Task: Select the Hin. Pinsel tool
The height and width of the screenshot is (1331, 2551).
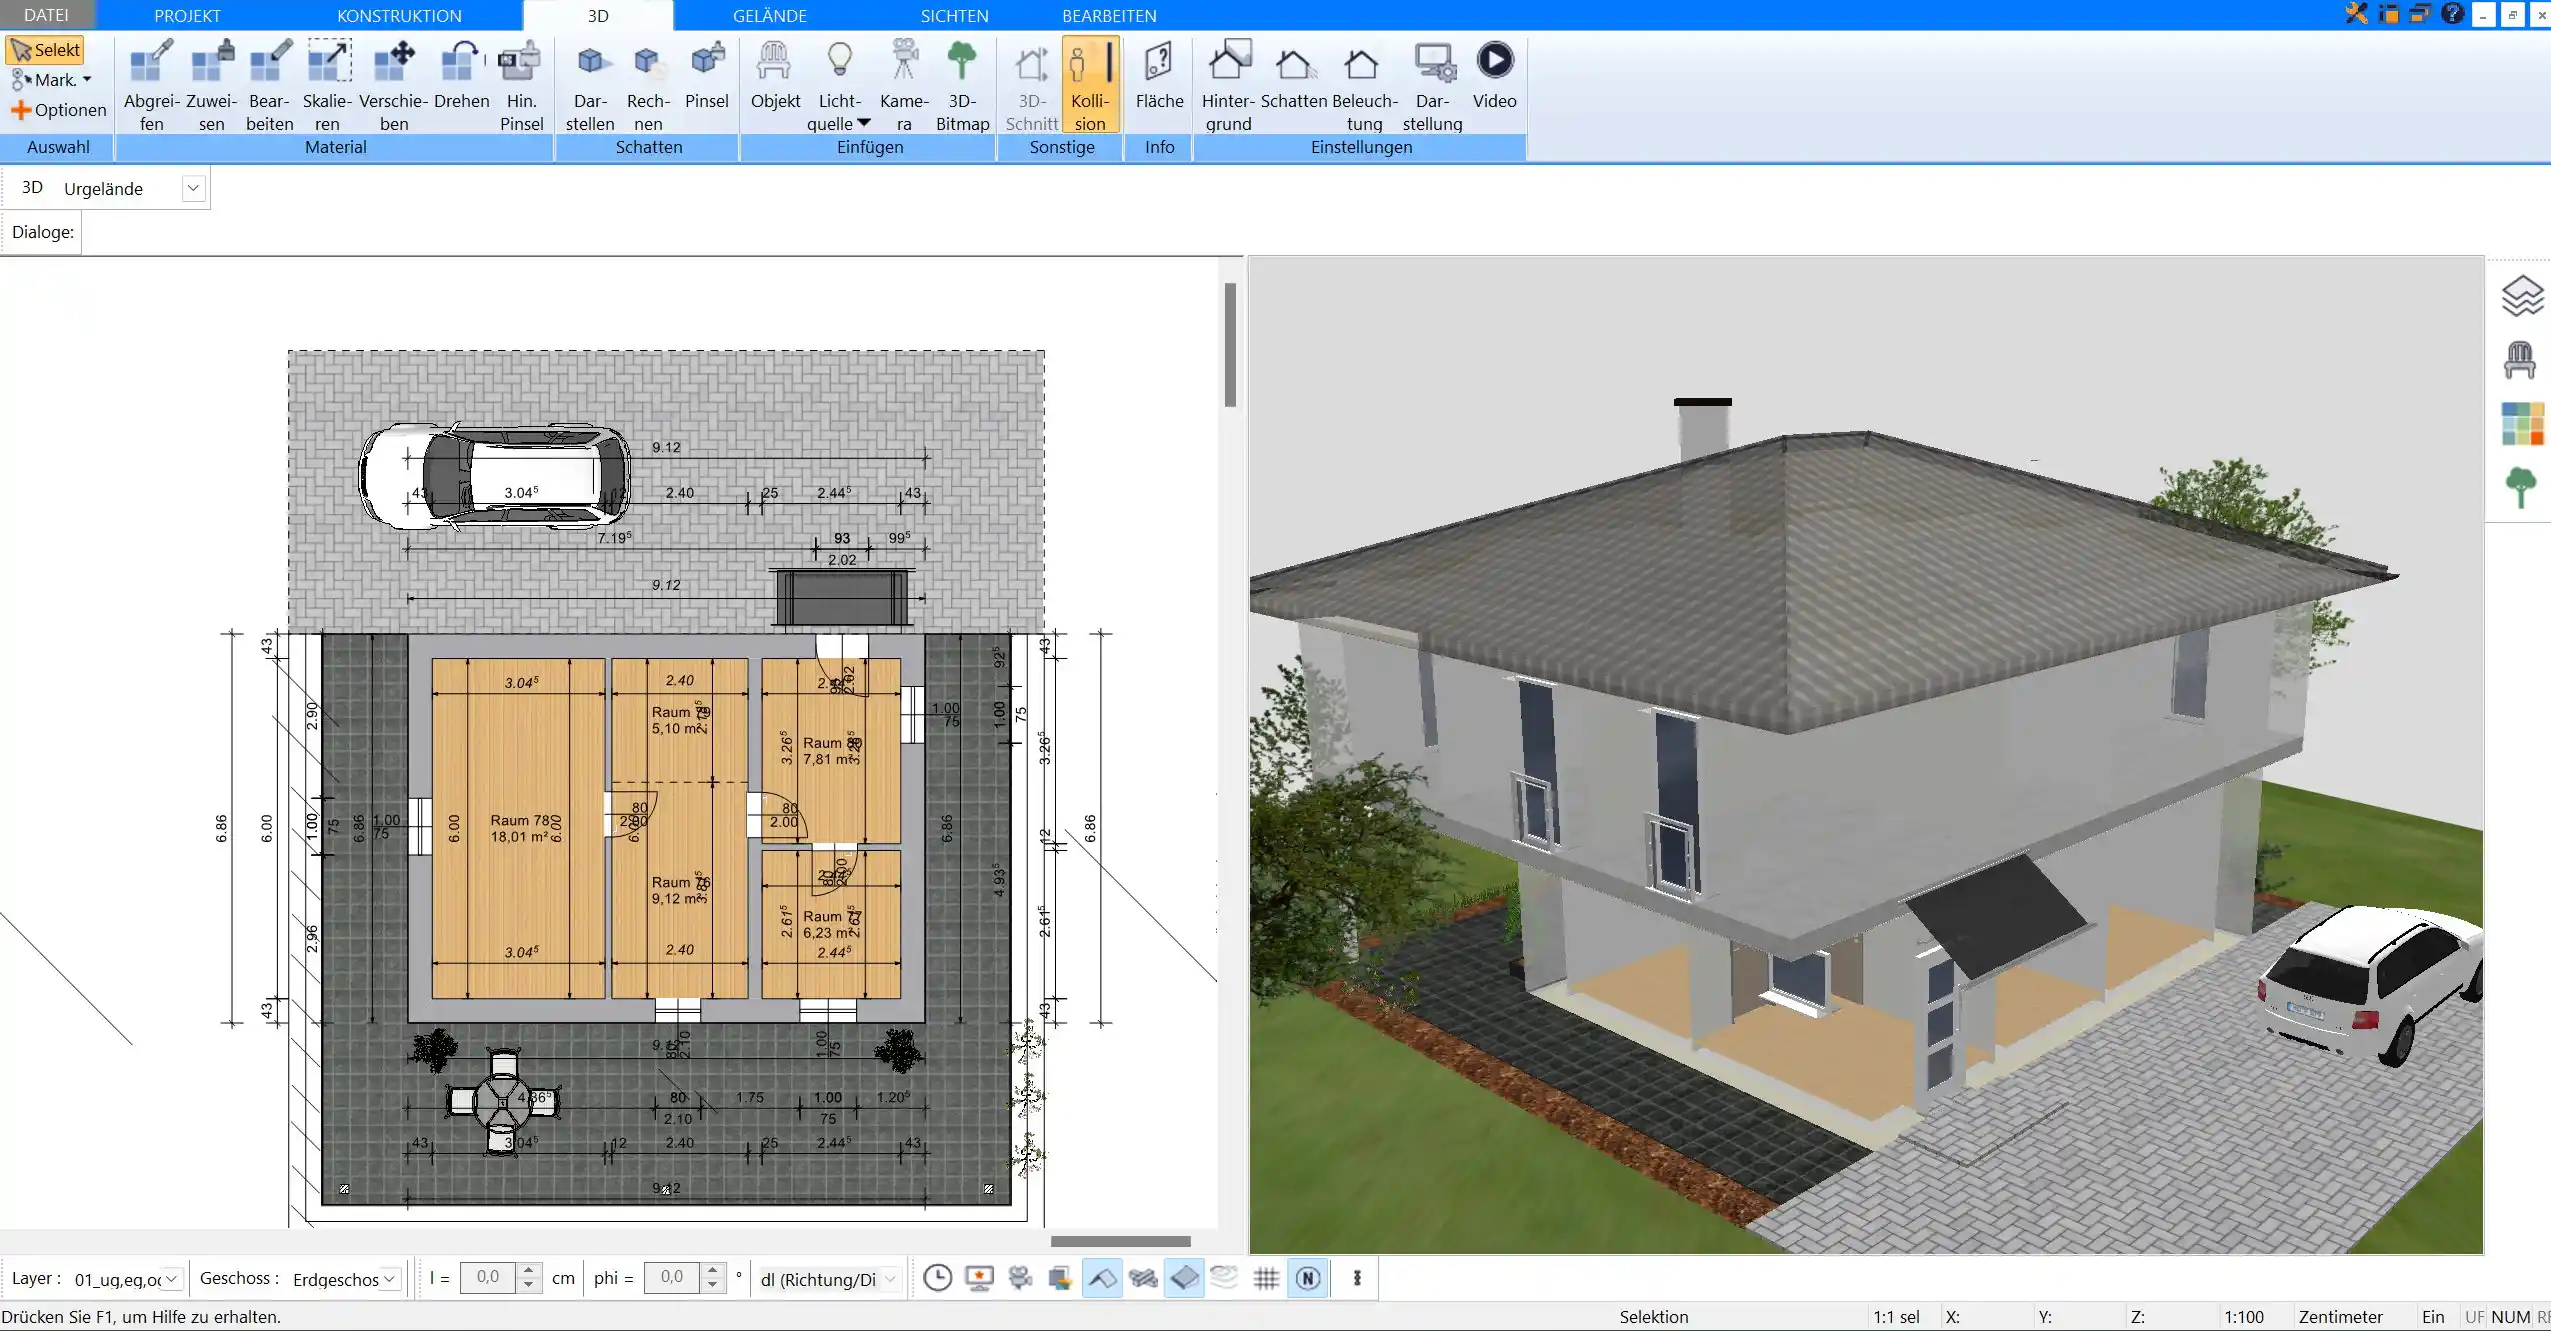Action: [521, 85]
